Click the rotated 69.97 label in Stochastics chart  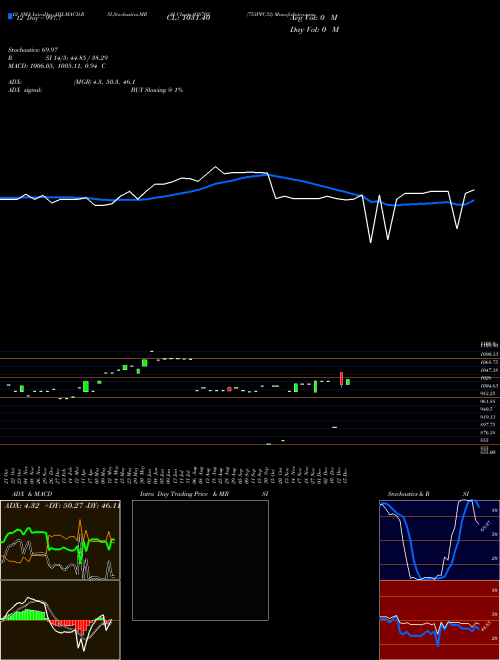pos(486,526)
